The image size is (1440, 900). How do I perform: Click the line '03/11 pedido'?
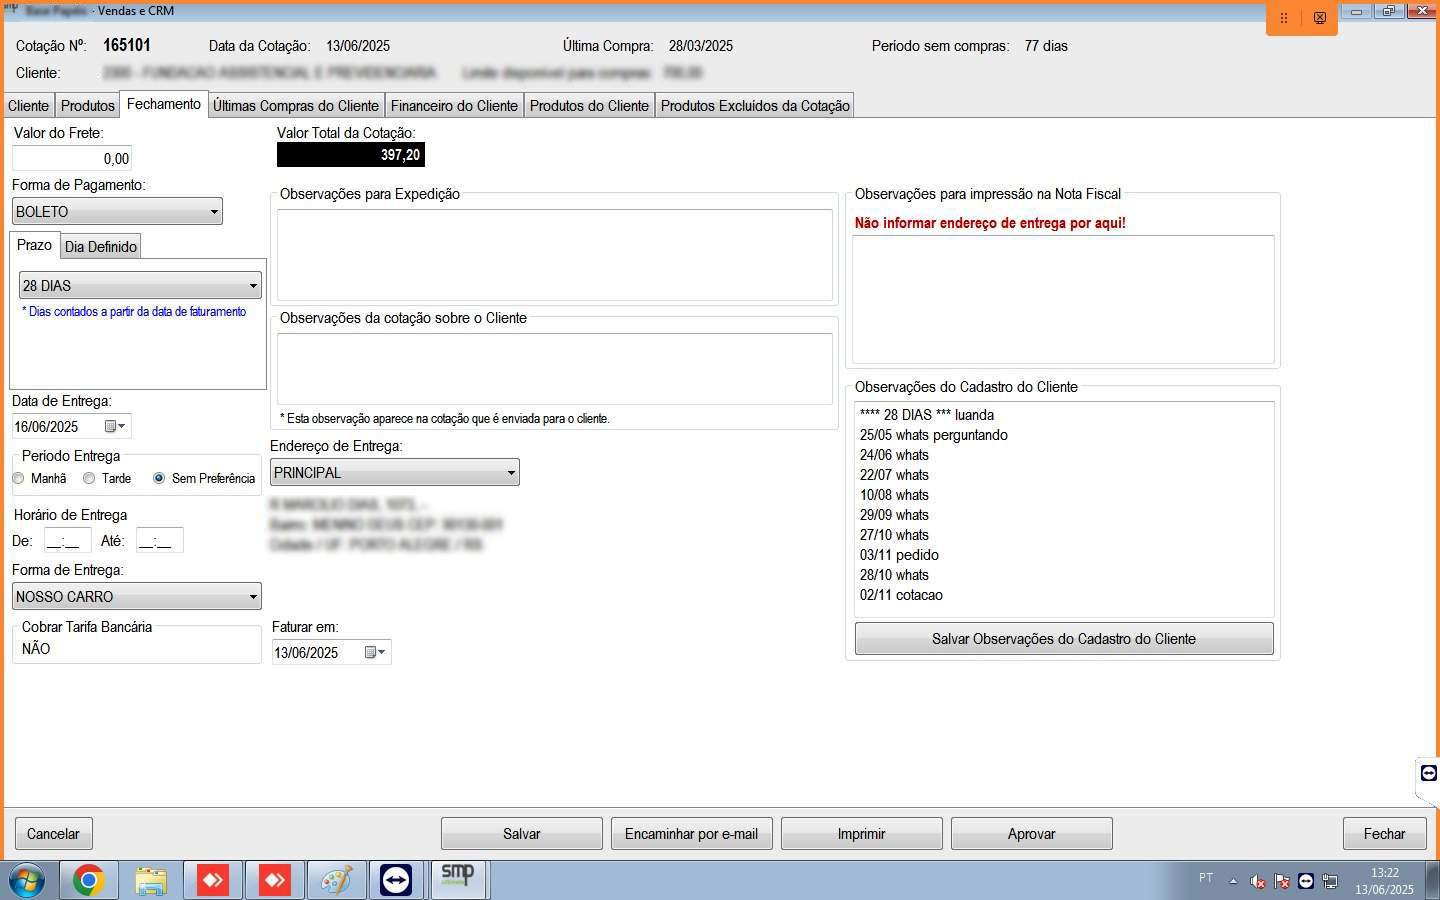pos(899,555)
